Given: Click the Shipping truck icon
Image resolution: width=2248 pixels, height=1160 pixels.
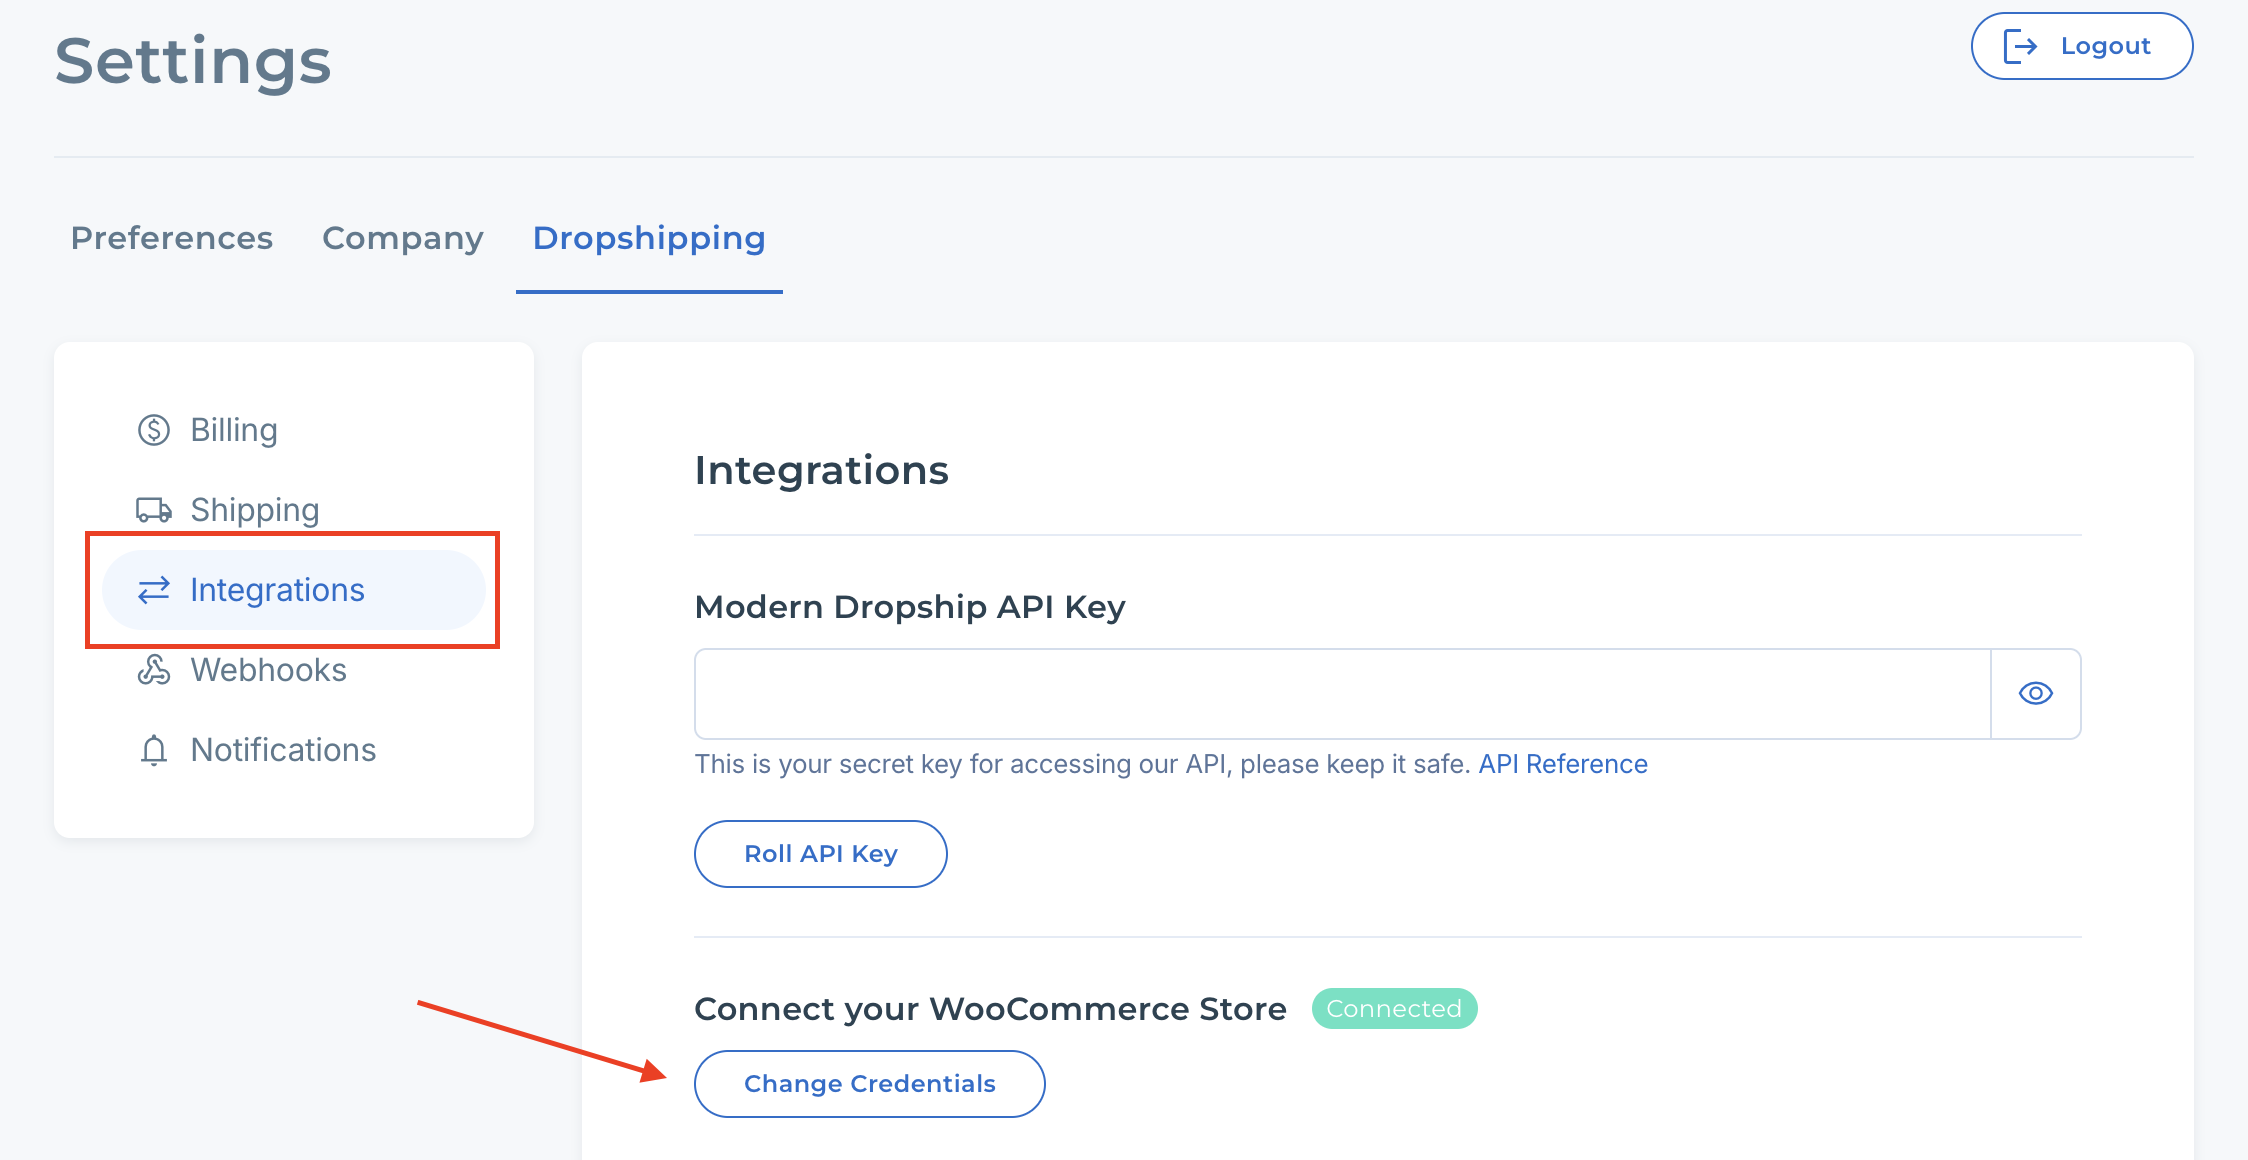Looking at the screenshot, I should [x=154, y=510].
